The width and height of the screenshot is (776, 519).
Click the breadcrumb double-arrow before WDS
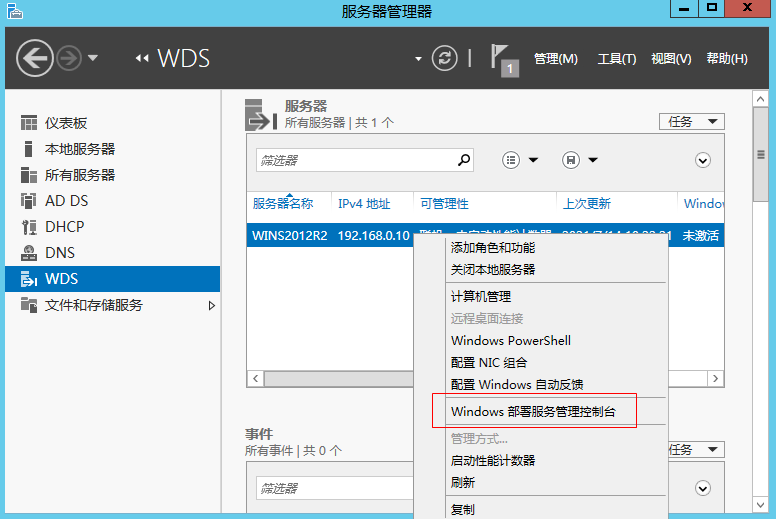[142, 58]
